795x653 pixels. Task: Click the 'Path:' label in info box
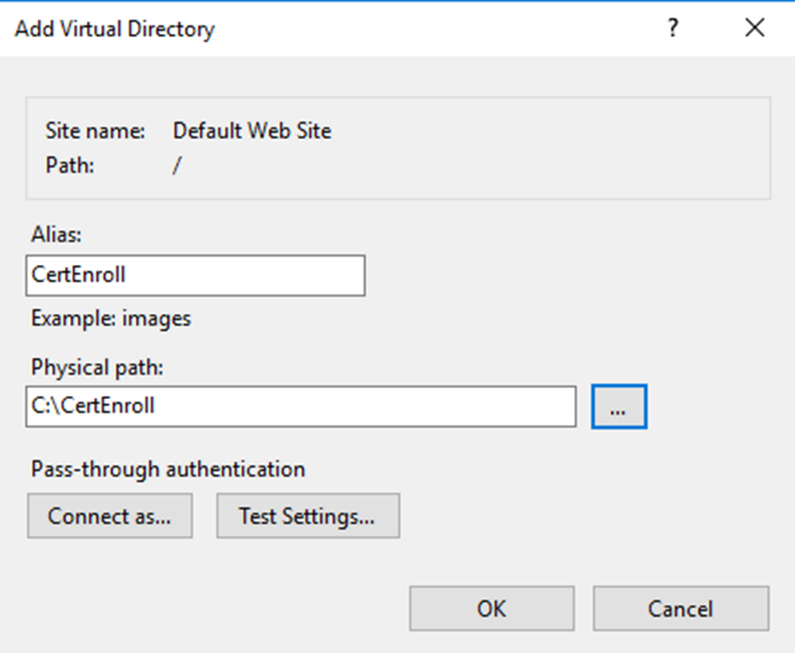click(70, 165)
